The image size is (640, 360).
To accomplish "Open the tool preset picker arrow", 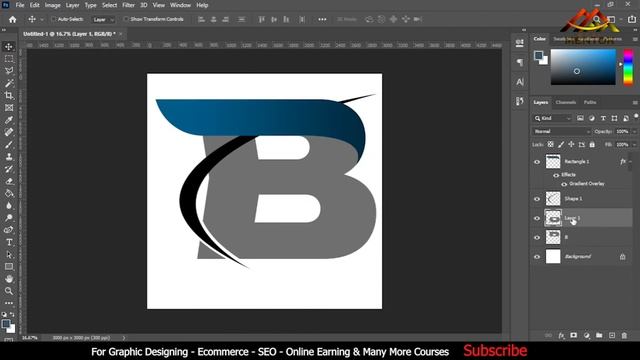I will (42, 19).
